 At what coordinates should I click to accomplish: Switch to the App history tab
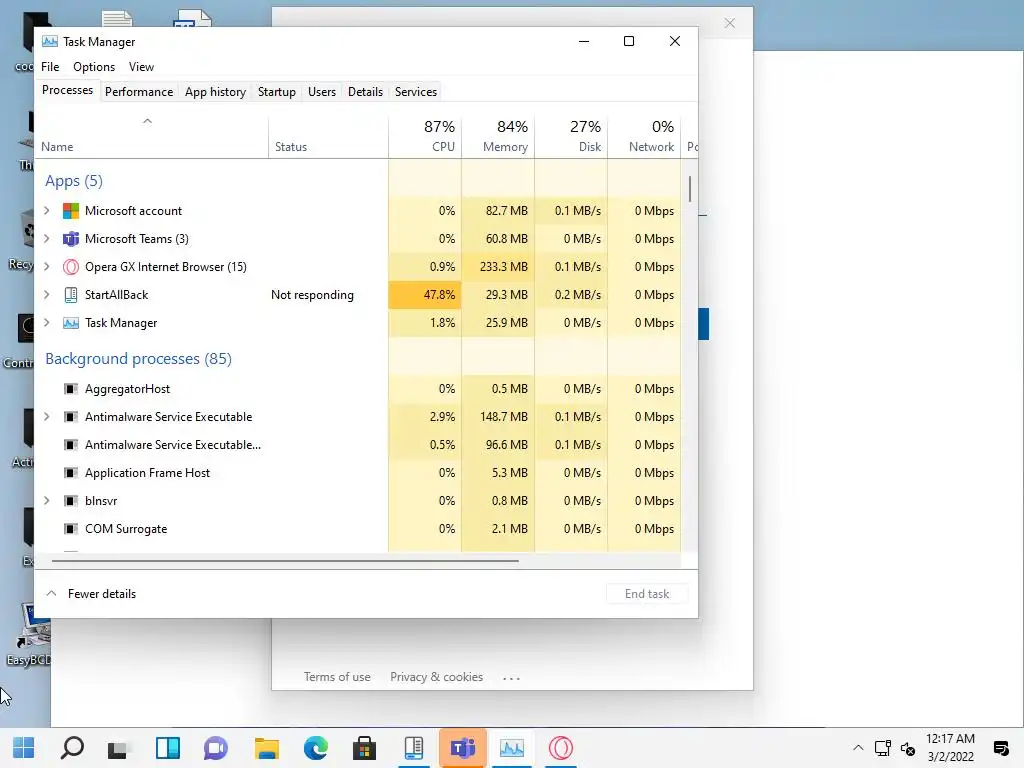[216, 92]
